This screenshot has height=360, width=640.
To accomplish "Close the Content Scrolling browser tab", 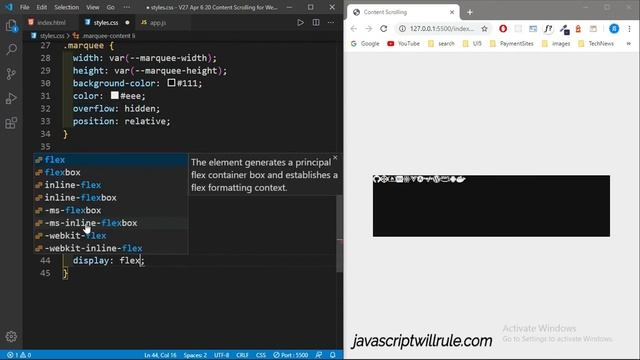I will coord(452,12).
